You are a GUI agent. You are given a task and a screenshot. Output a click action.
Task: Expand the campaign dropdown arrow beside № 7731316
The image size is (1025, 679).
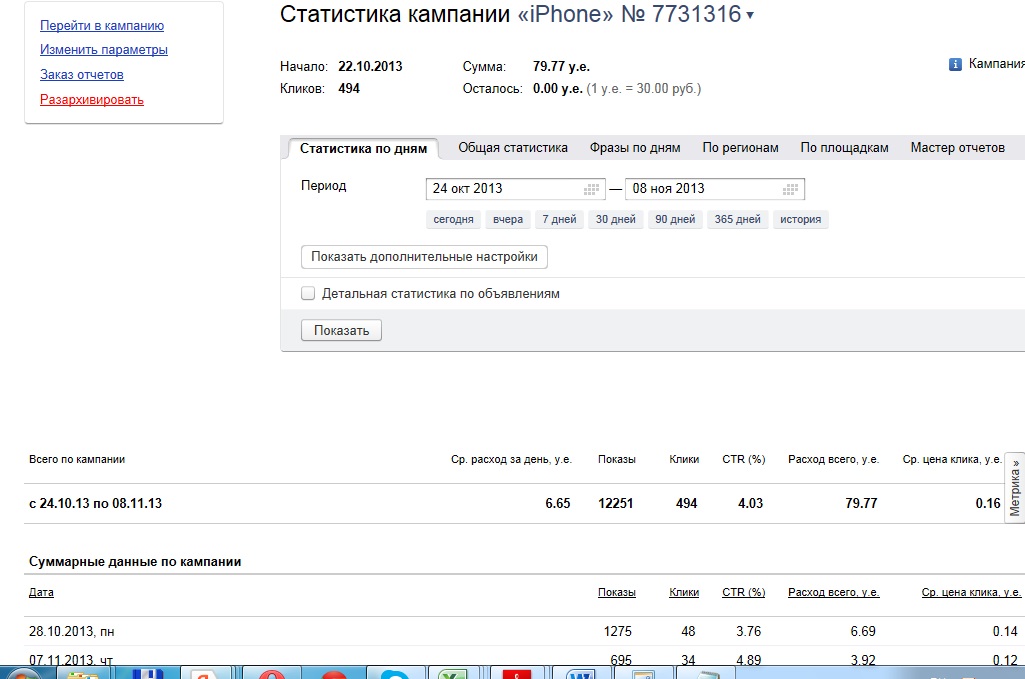[750, 15]
